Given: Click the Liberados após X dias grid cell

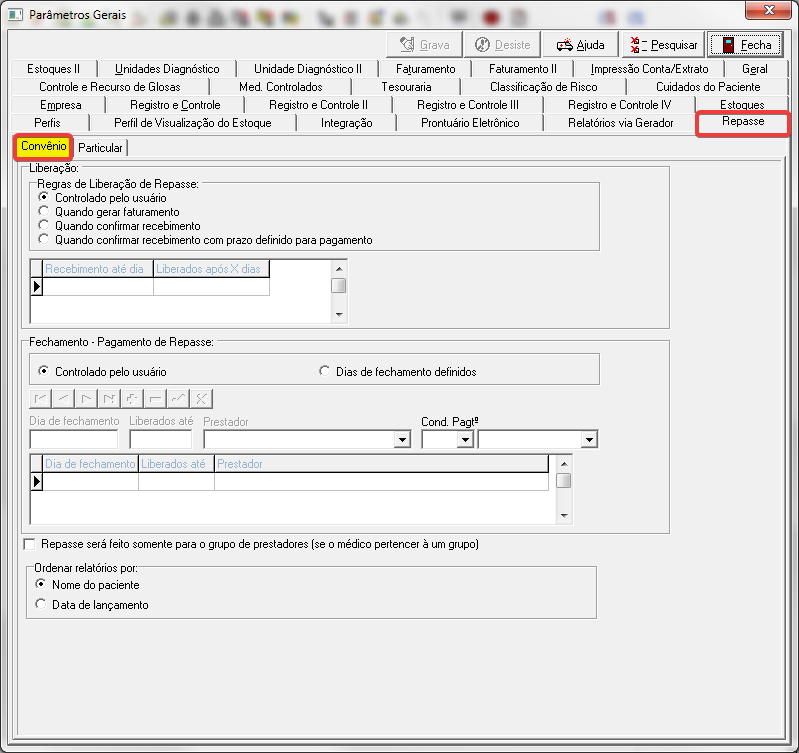Looking at the screenshot, I should click(x=211, y=286).
